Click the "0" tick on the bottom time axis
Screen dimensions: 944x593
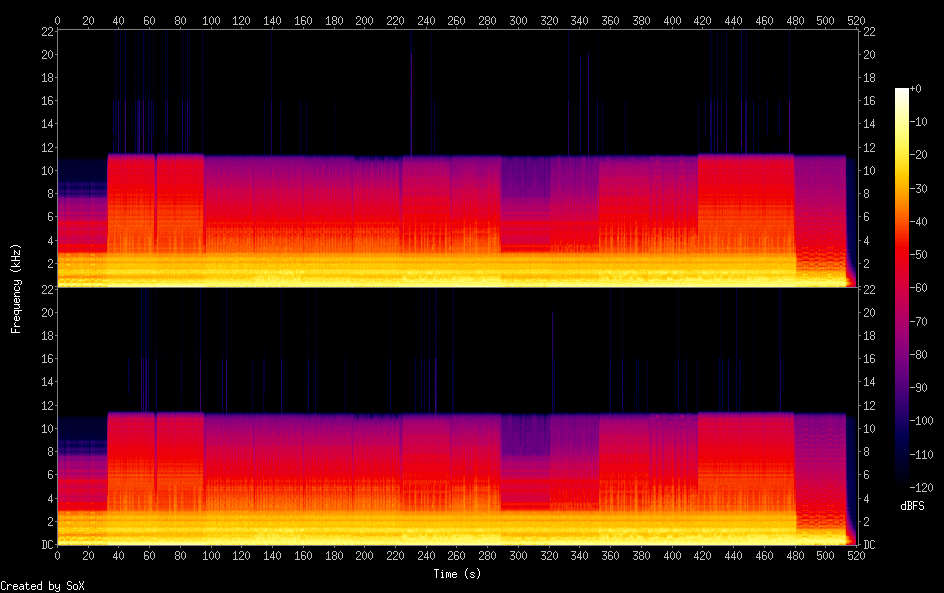(x=58, y=556)
